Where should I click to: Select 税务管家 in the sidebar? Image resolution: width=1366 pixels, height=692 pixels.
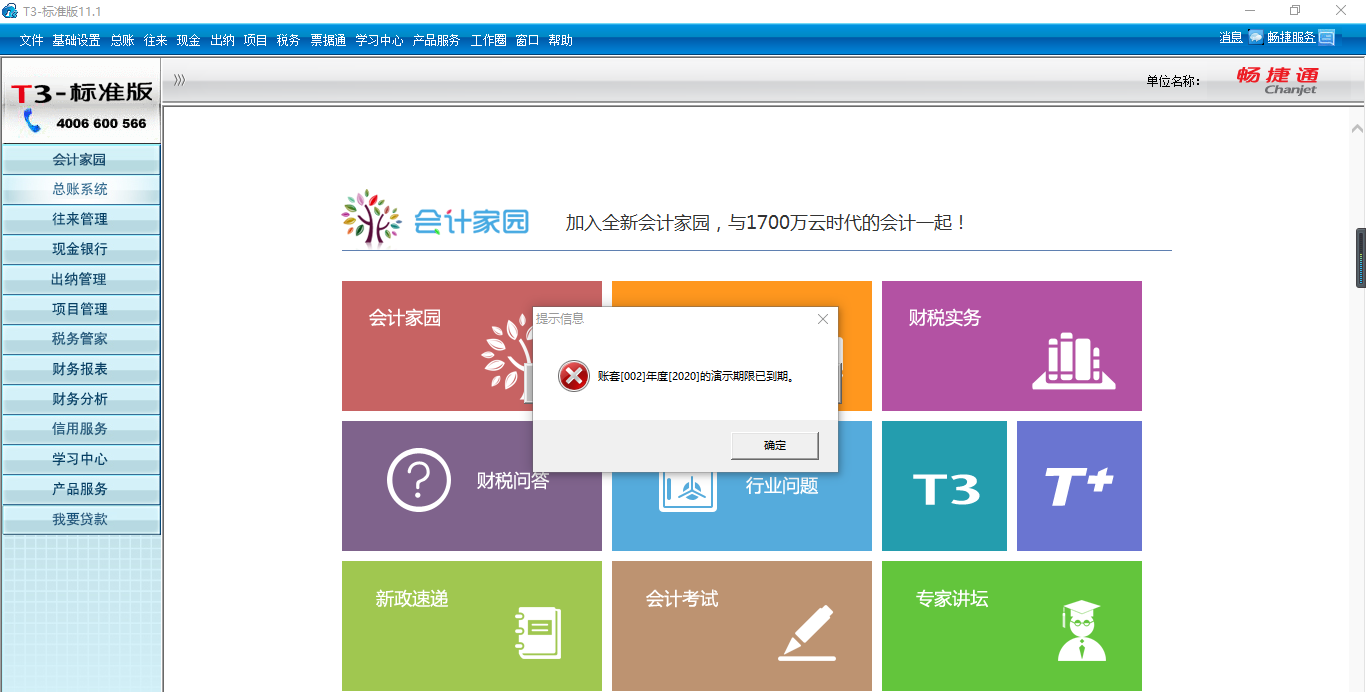pyautogui.click(x=80, y=339)
